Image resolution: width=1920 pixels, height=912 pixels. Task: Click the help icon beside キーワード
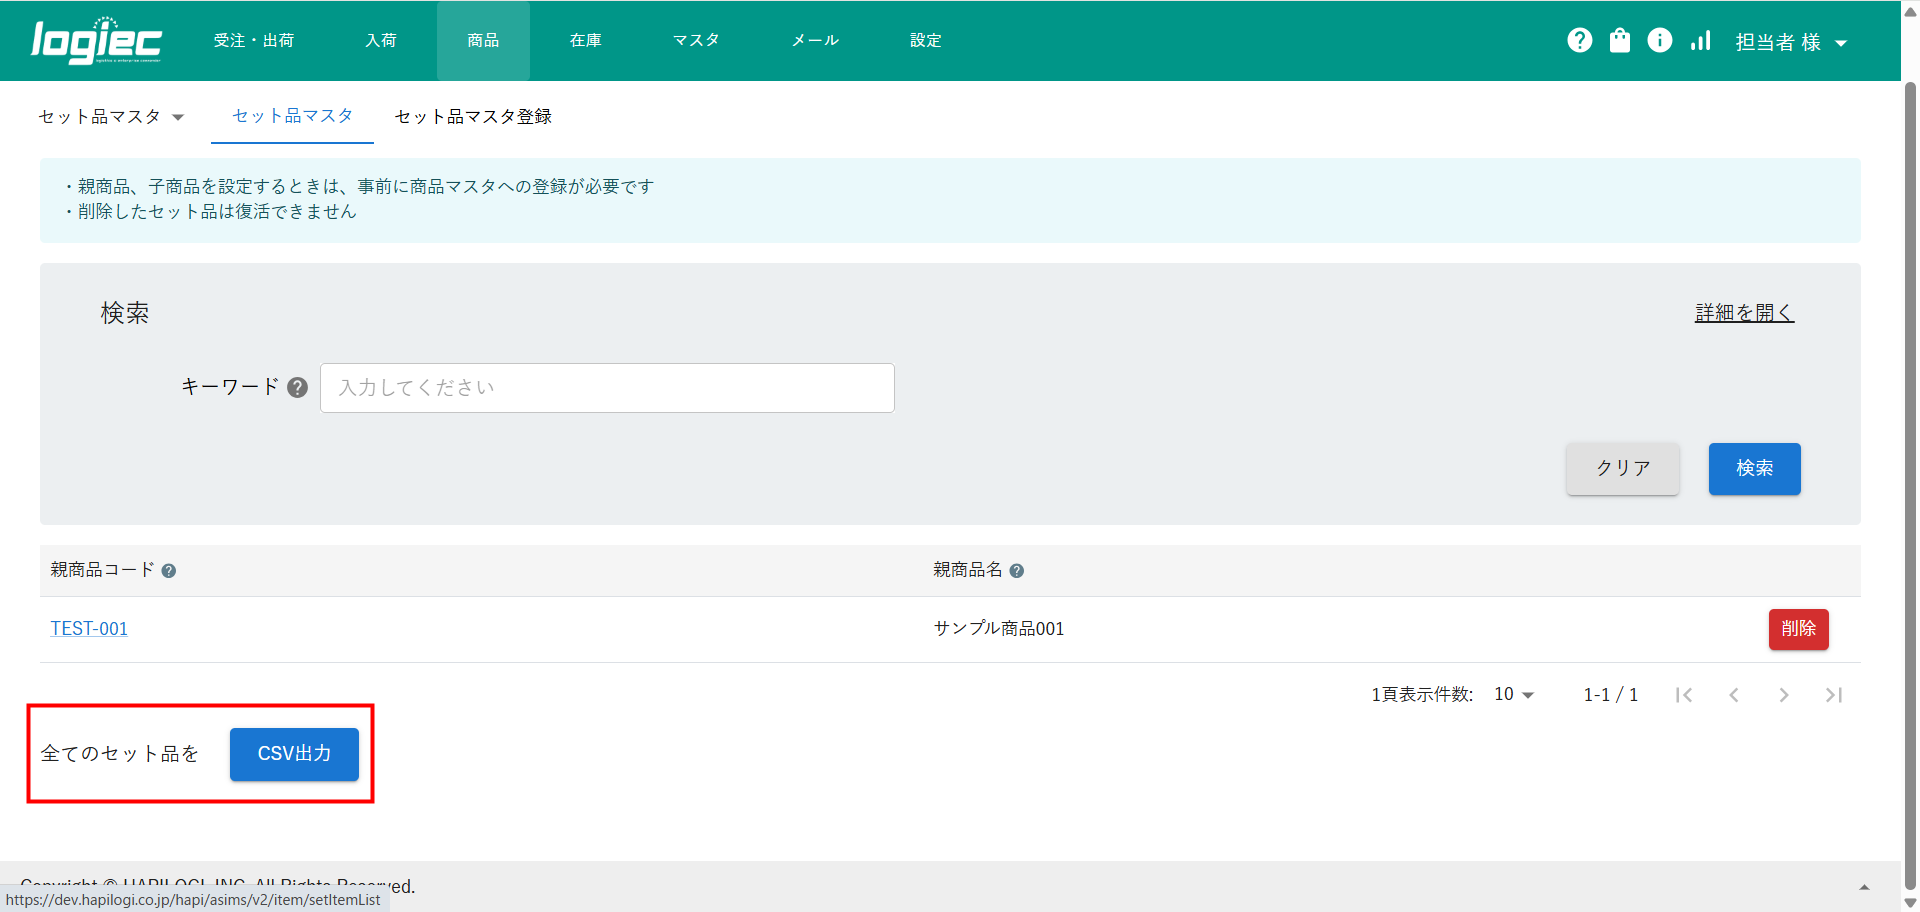click(297, 388)
